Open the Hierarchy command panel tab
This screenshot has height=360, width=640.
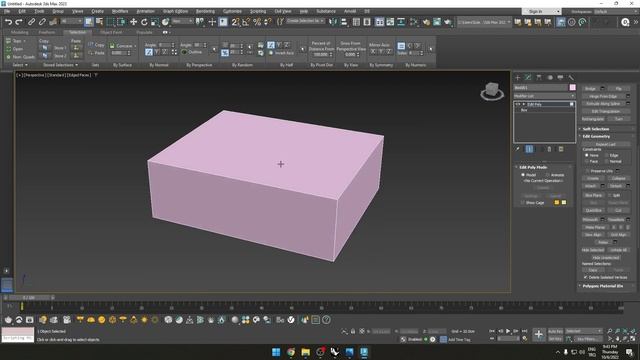pos(539,77)
